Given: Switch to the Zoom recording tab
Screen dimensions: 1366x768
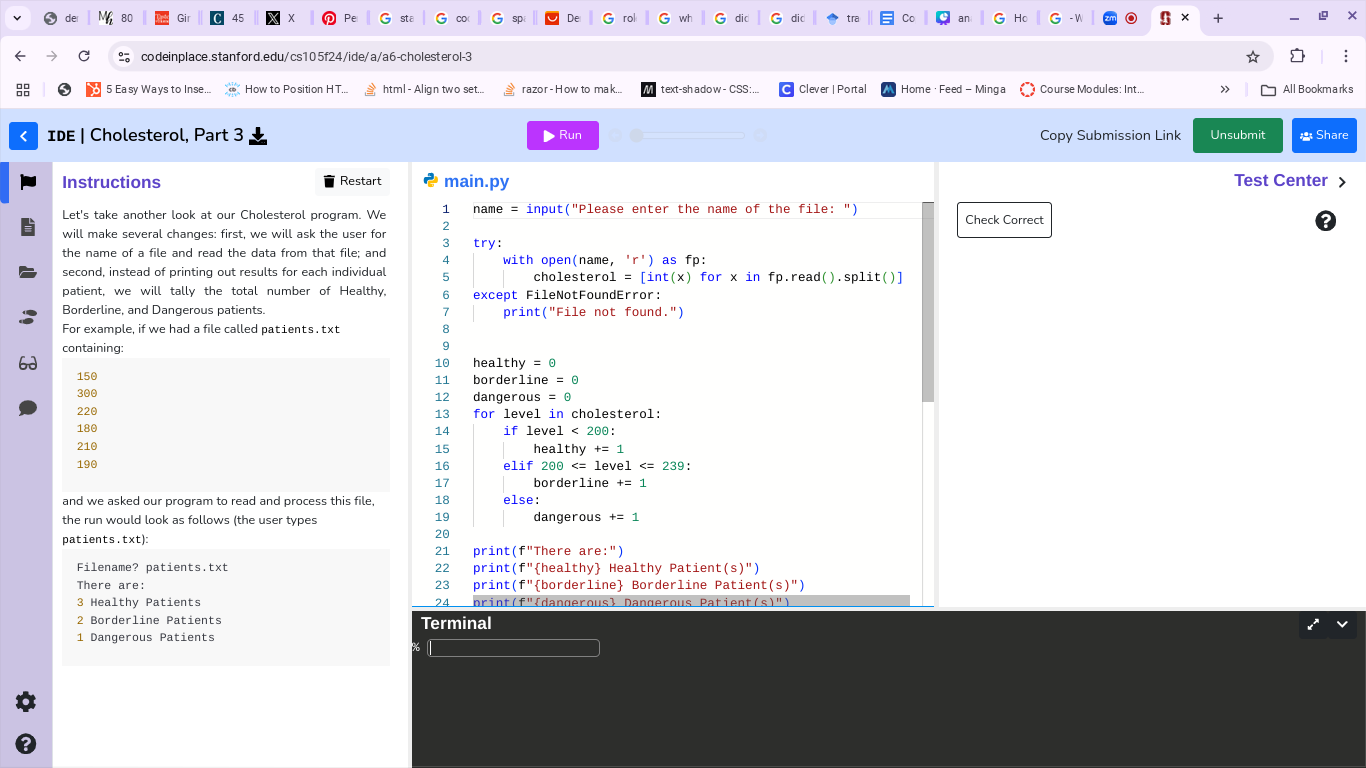Looking at the screenshot, I should (1120, 18).
